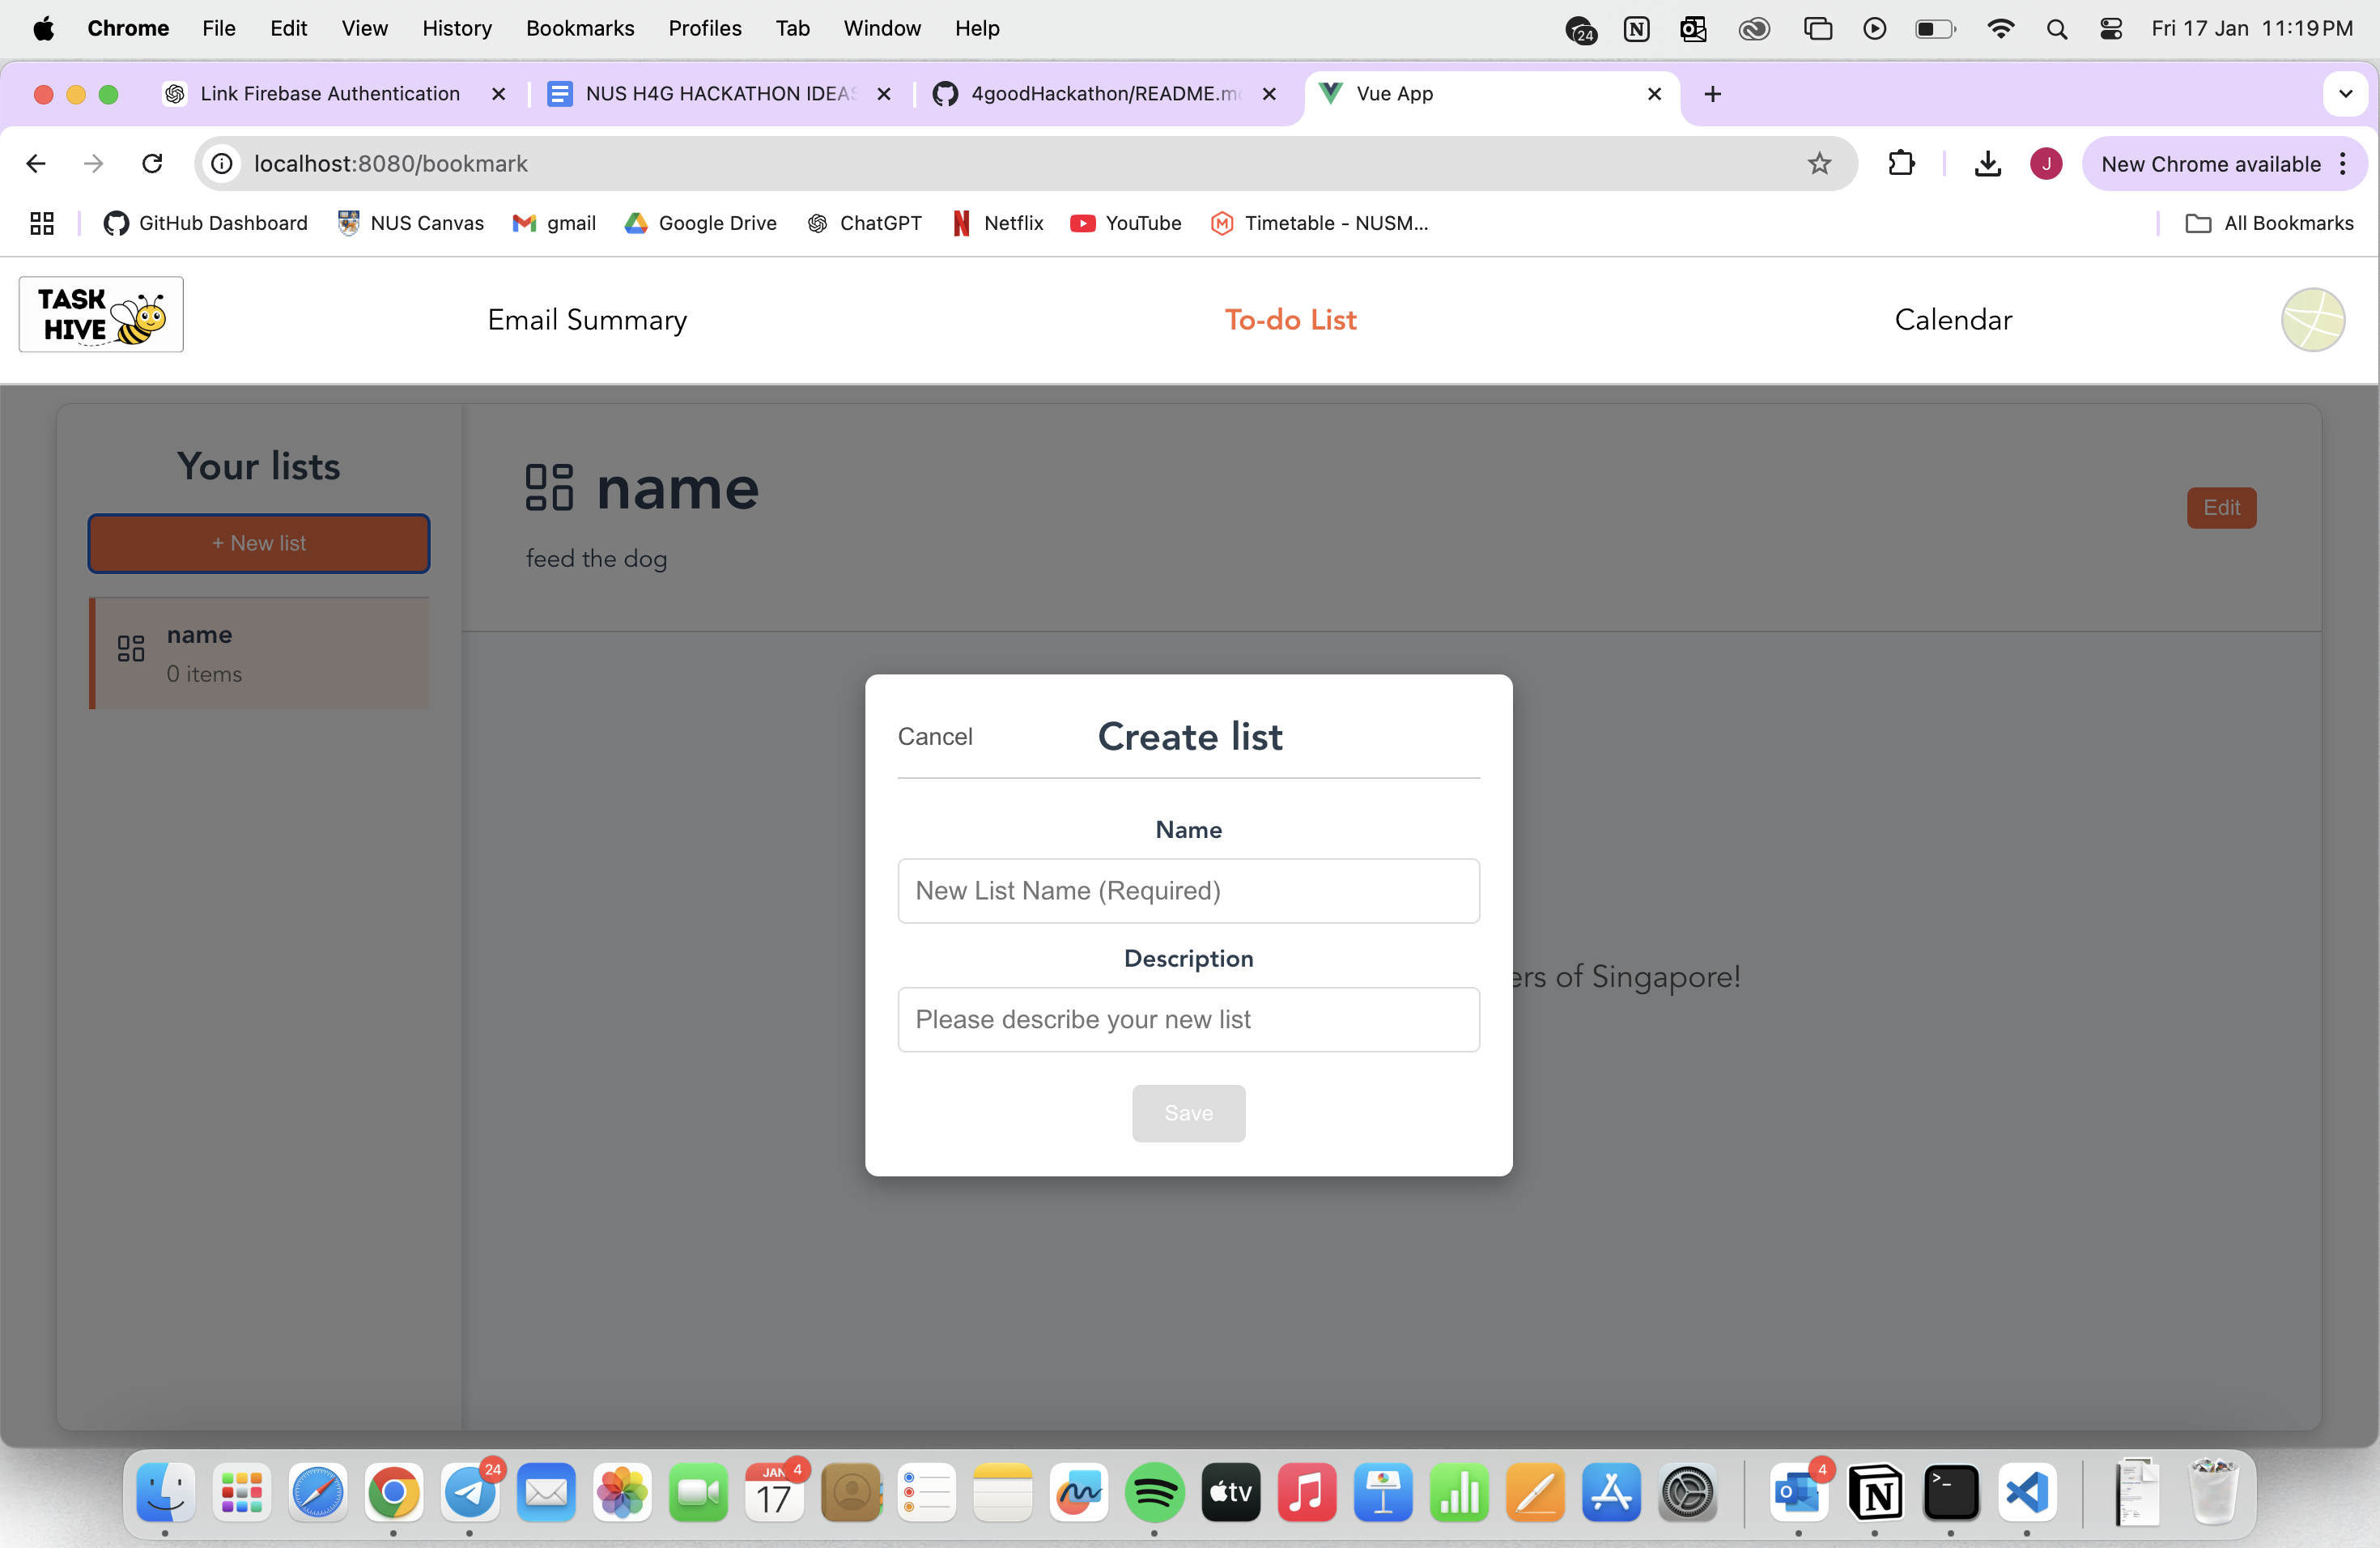Open Visual Studio Code in dock
The image size is (2380, 1548).
(2026, 1493)
